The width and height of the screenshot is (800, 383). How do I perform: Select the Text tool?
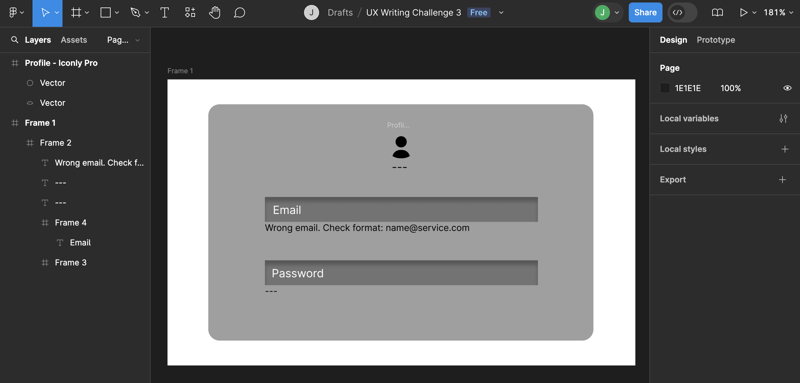[164, 13]
